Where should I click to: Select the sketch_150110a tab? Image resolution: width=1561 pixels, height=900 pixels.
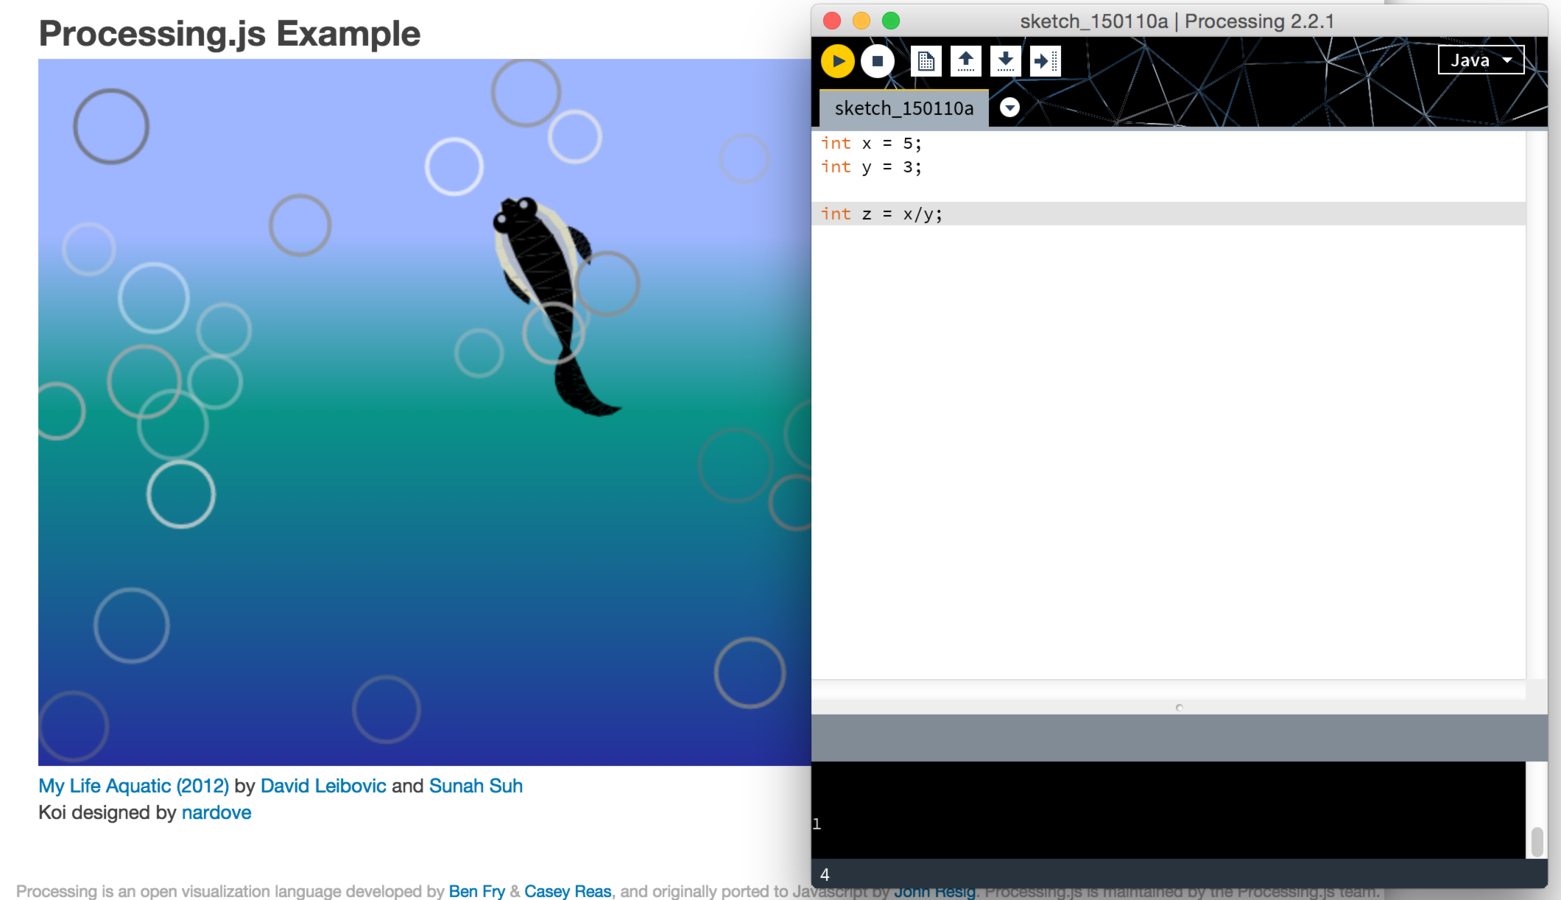pyautogui.click(x=904, y=108)
